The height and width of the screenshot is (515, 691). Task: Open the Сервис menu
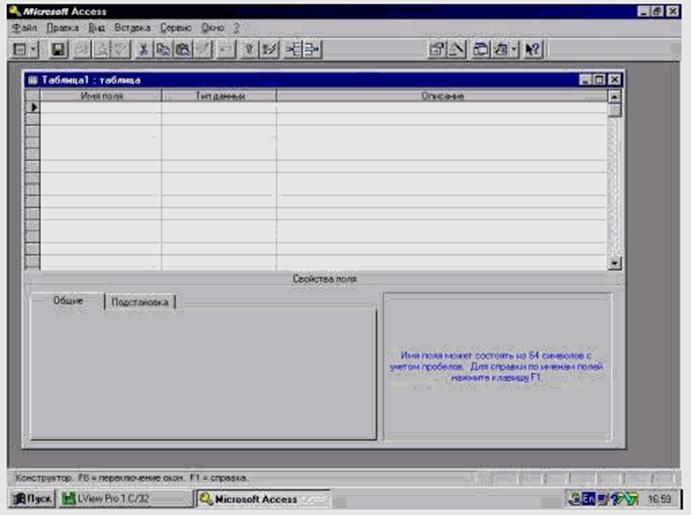click(x=175, y=28)
